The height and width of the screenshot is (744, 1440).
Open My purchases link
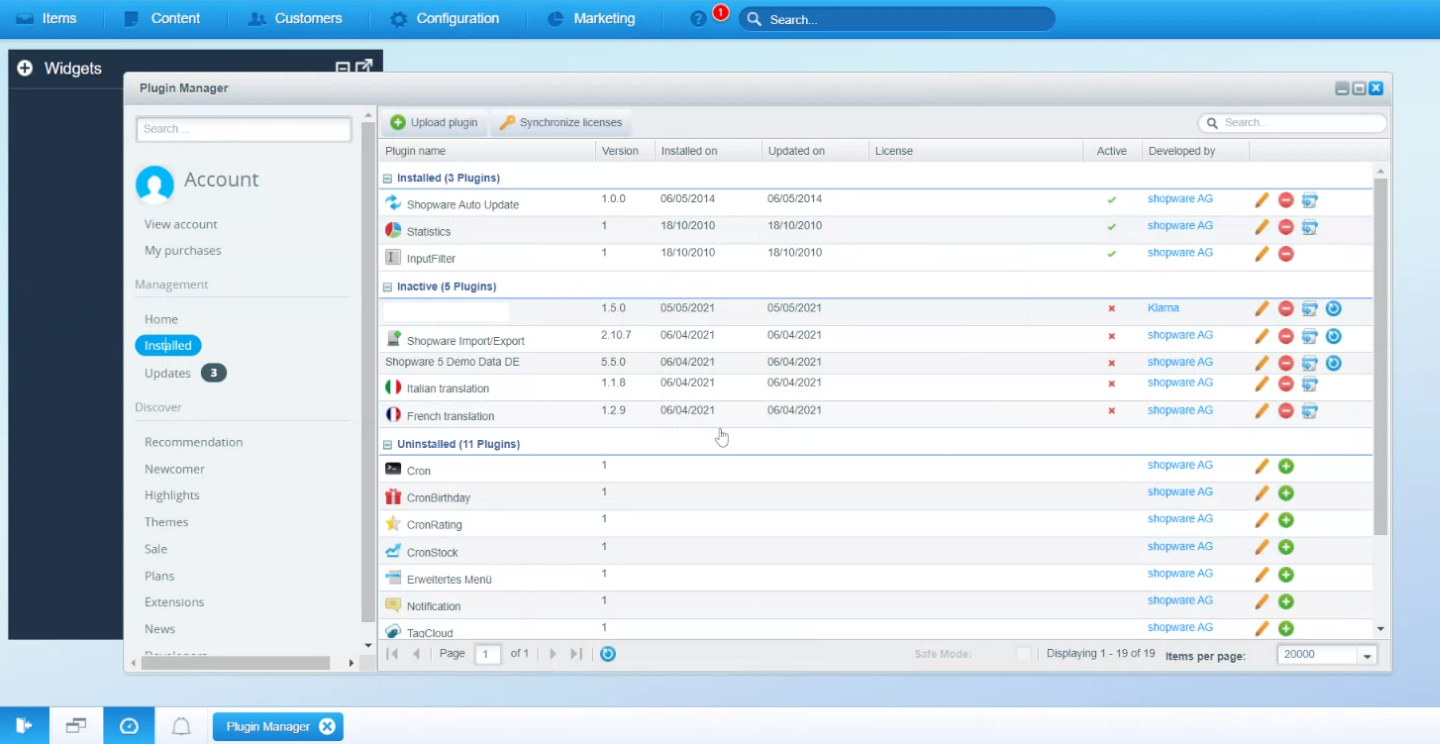tap(183, 251)
